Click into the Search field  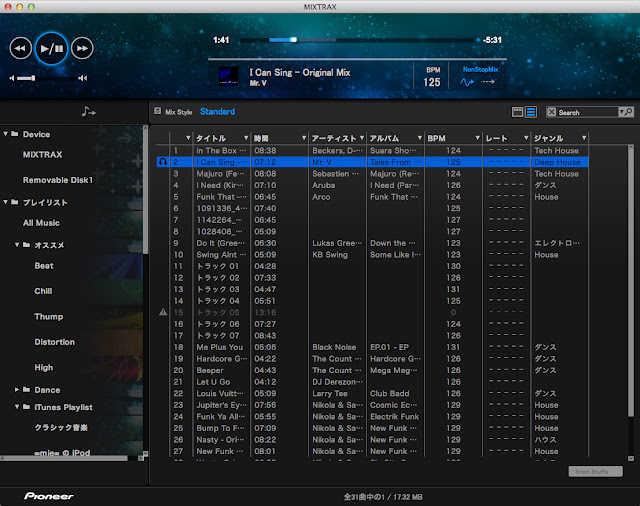(x=587, y=112)
